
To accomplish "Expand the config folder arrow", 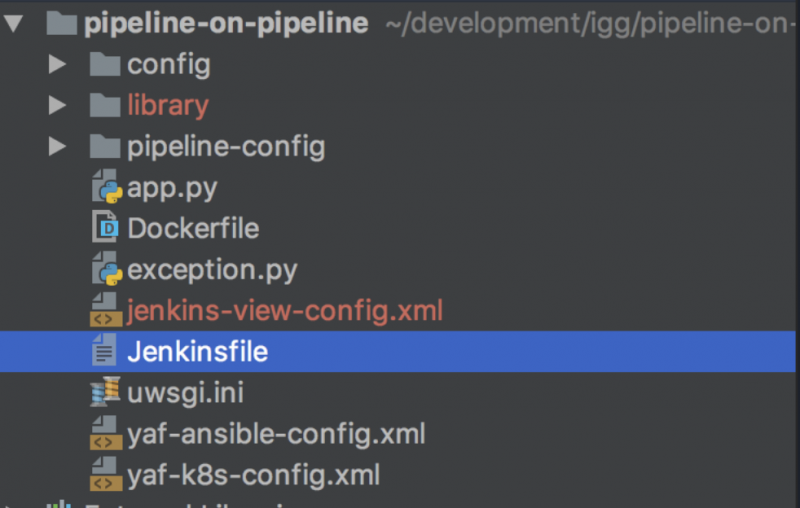I will [57, 65].
